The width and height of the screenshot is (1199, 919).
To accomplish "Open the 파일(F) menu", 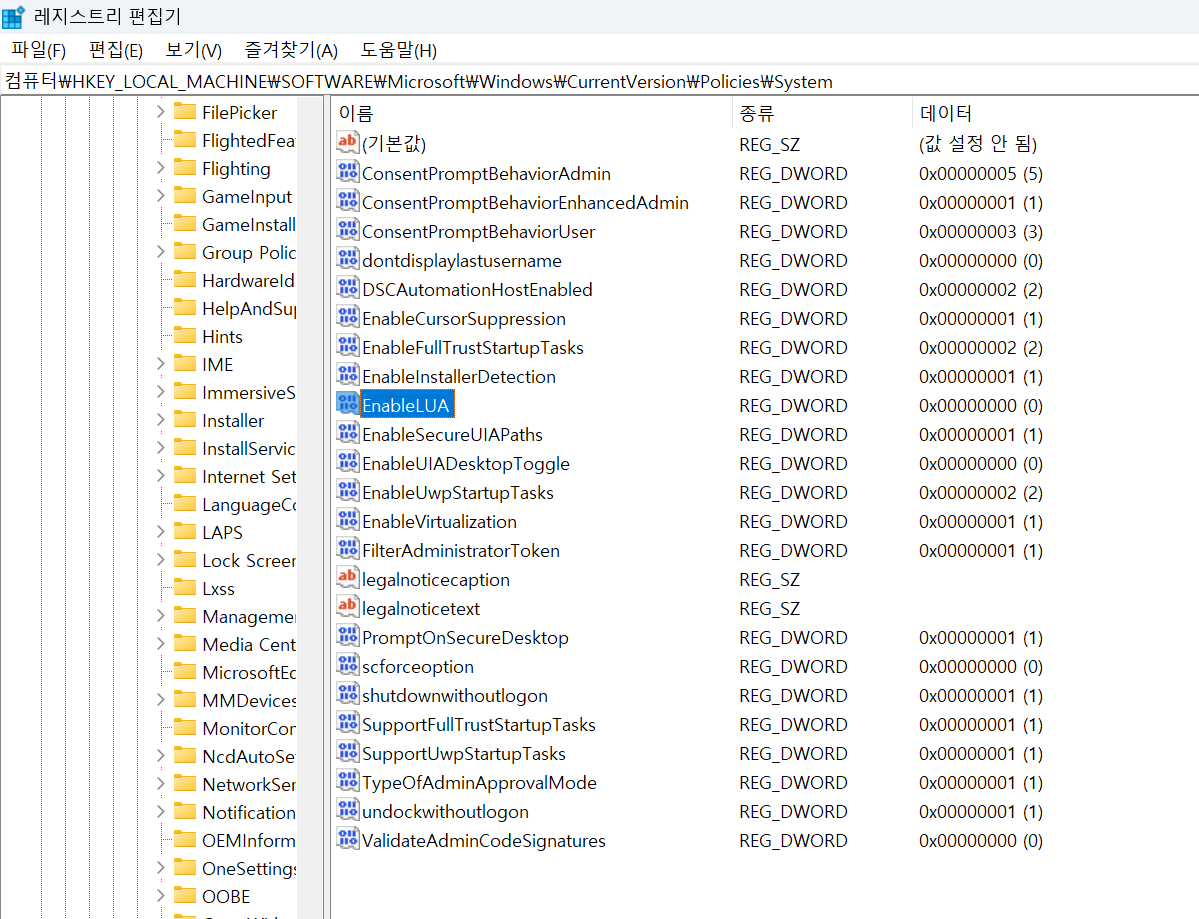I will 39,50.
